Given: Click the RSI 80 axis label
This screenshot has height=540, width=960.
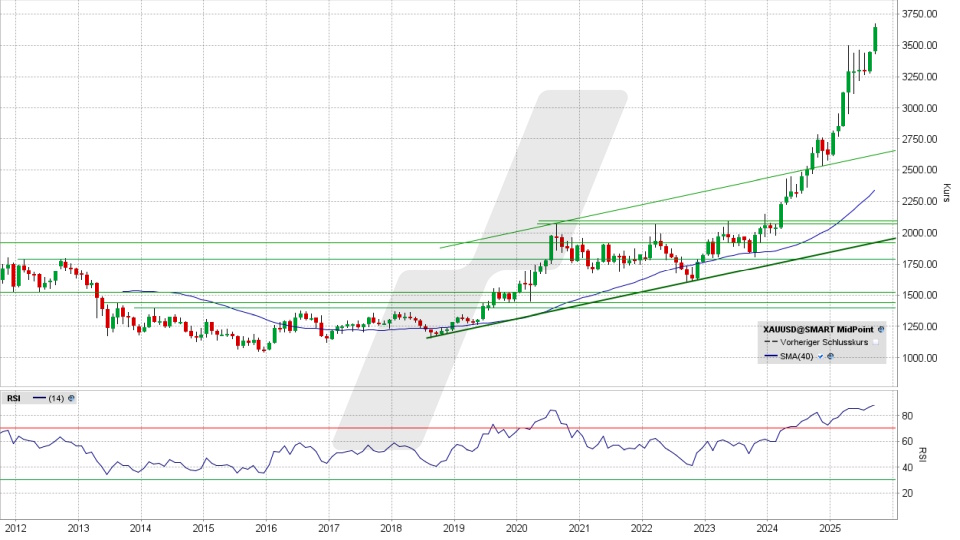Looking at the screenshot, I should tap(908, 416).
